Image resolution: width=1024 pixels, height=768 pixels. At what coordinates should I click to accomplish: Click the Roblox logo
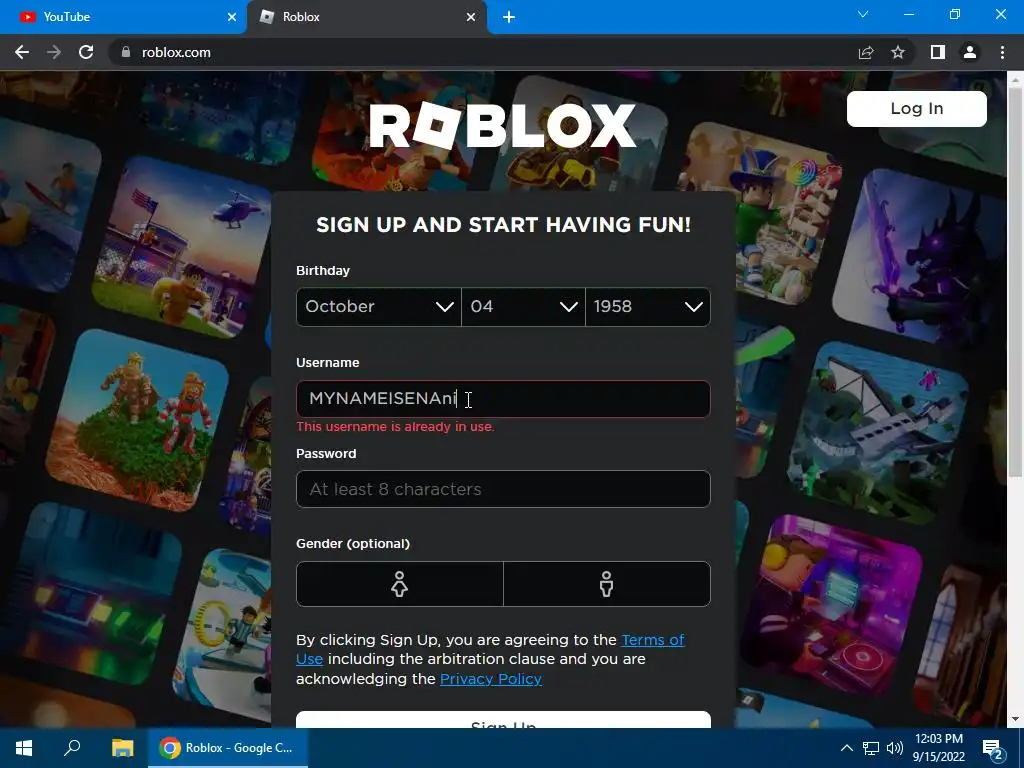[502, 125]
